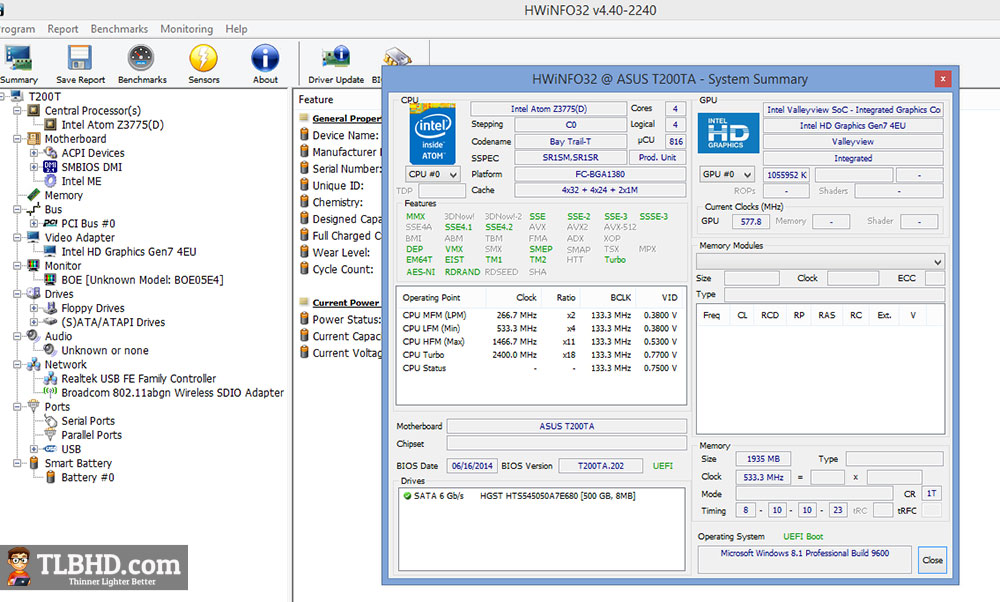The image size is (1000, 602).
Task: Open Driver Update toolbar icon
Action: pos(335,57)
